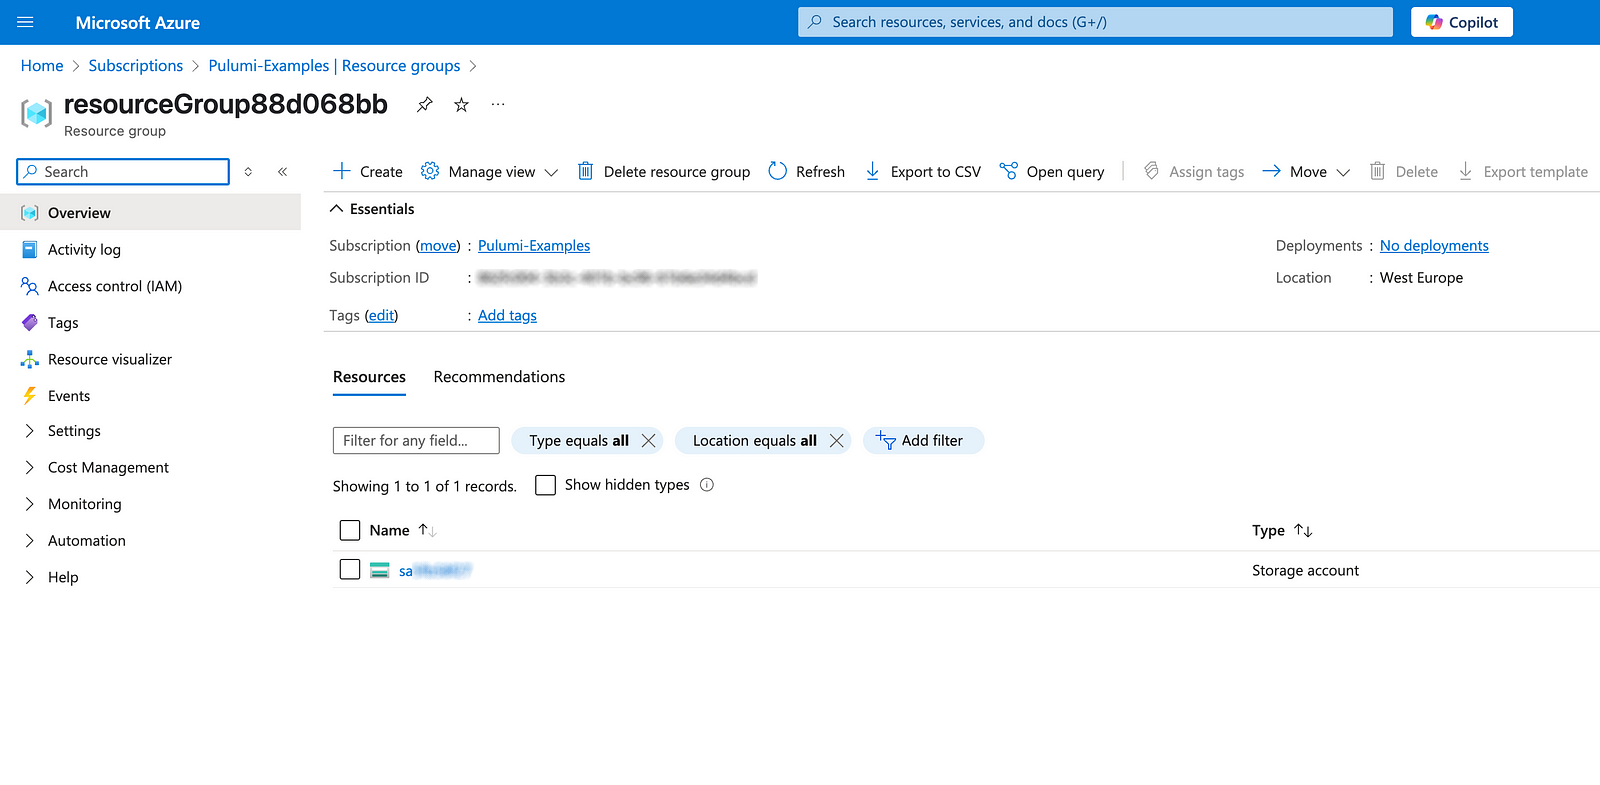Export resources to CSV
This screenshot has height=785, width=1600.
(x=922, y=172)
